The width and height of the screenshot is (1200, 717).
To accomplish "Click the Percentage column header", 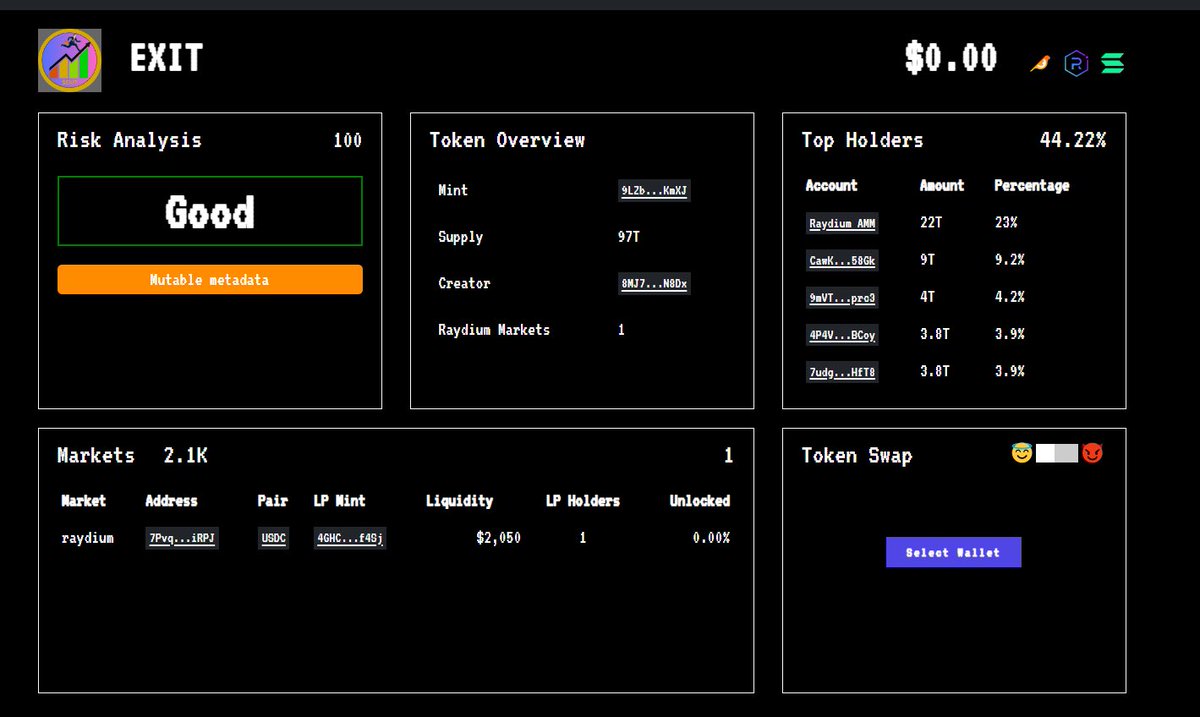I will [1031, 186].
